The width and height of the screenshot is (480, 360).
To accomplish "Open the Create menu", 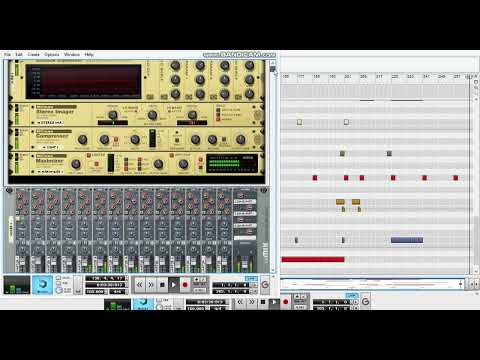I will pos(34,54).
